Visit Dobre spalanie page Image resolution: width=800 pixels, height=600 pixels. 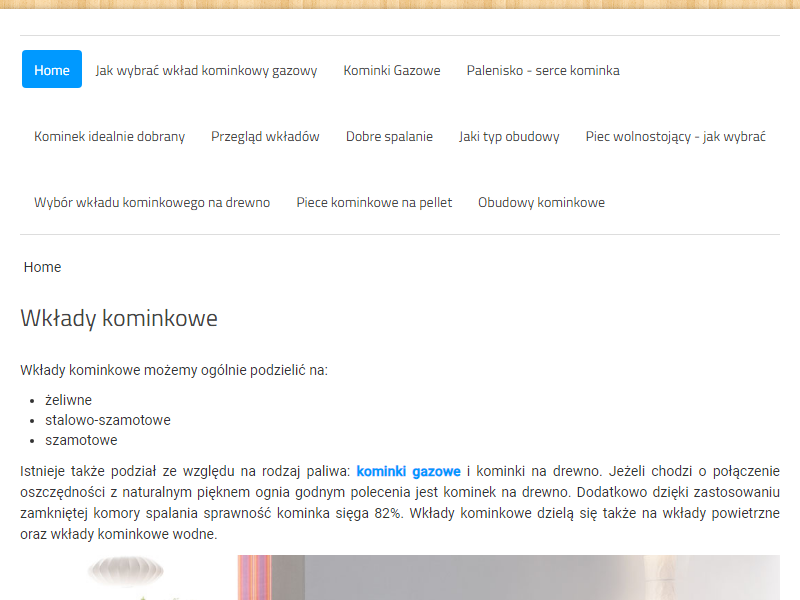tap(389, 137)
